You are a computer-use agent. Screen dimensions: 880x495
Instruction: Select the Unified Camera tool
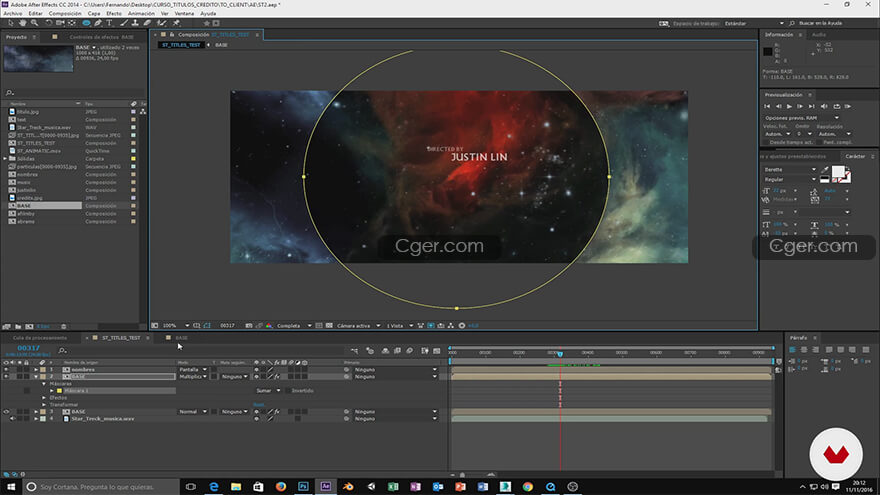click(60, 23)
